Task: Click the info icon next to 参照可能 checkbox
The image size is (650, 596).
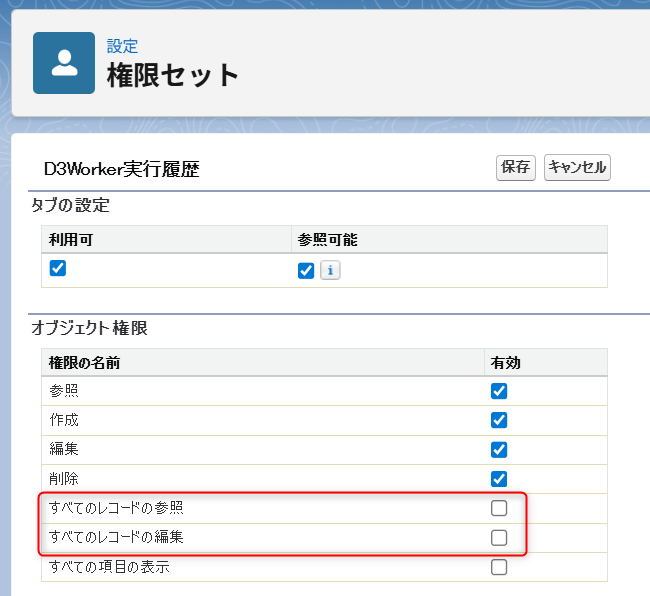Action: tap(330, 271)
